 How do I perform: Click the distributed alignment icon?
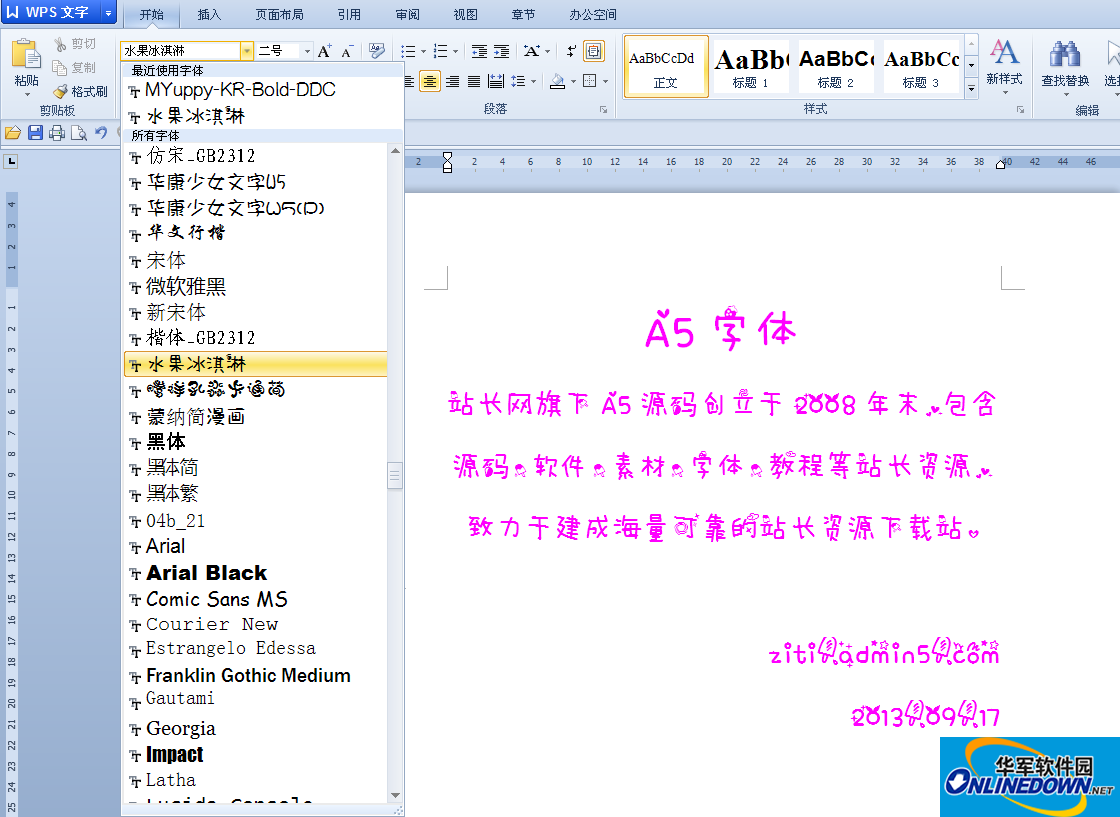coord(496,81)
